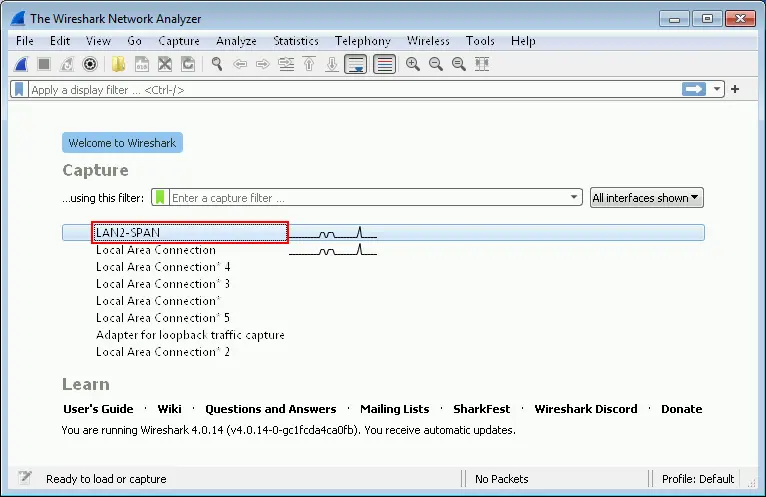Apply the display filter with the blue arrow

point(694,89)
